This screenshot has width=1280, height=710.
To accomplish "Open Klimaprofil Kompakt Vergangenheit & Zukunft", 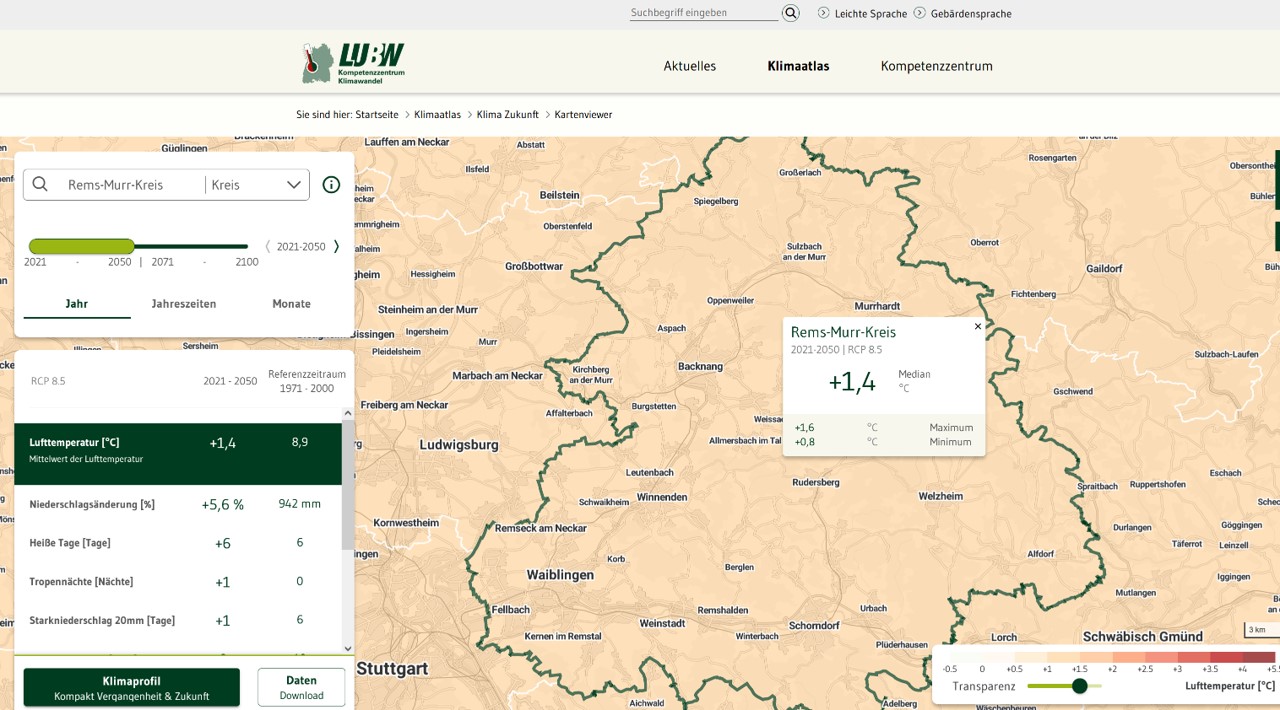I will 132,688.
